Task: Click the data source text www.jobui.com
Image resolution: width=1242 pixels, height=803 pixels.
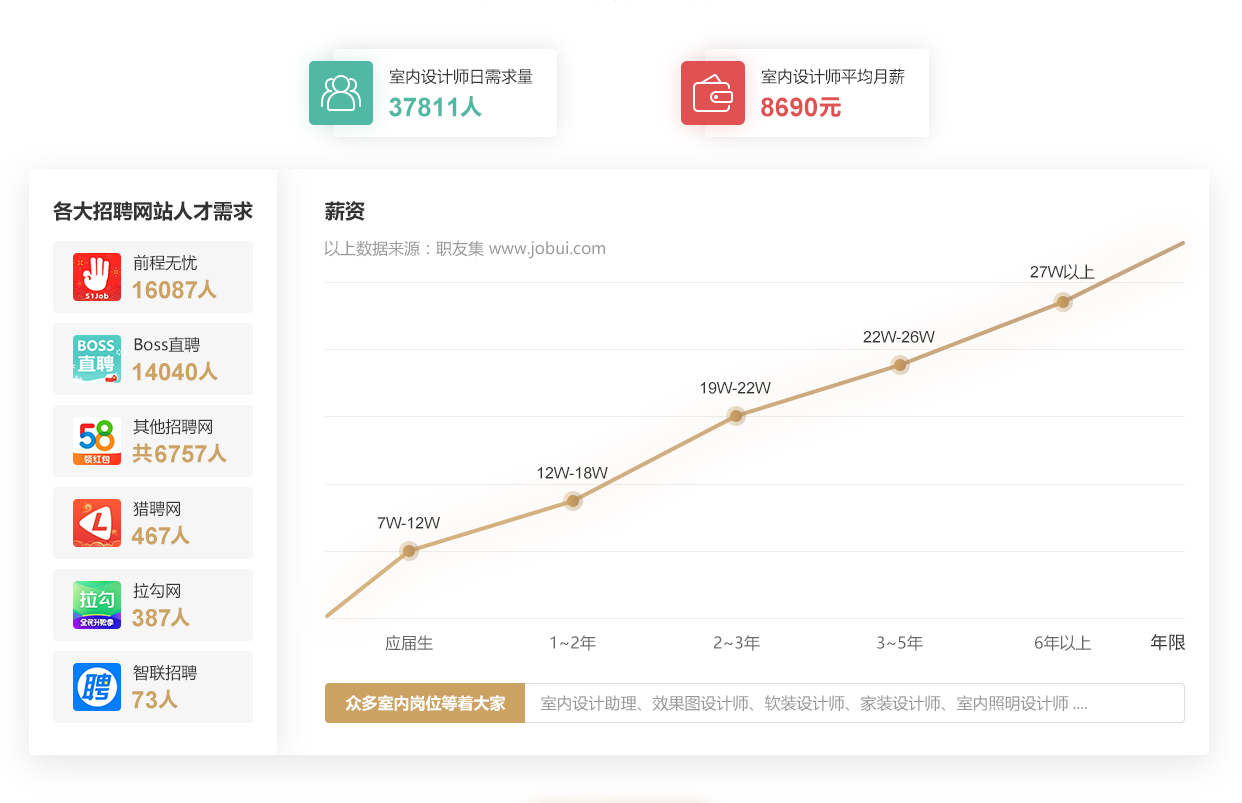Action: [x=547, y=248]
